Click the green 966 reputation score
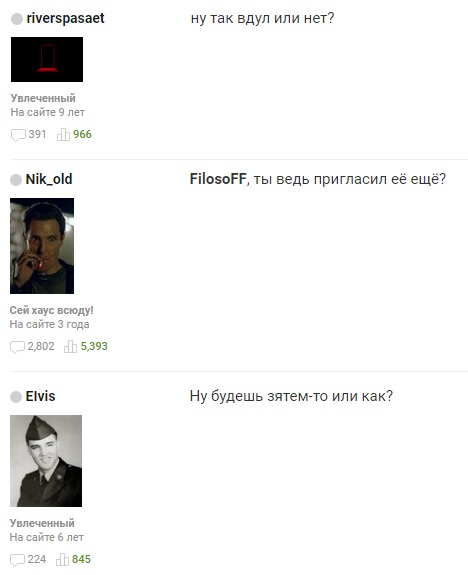Viewport: 468px width, 575px height. [x=82, y=134]
